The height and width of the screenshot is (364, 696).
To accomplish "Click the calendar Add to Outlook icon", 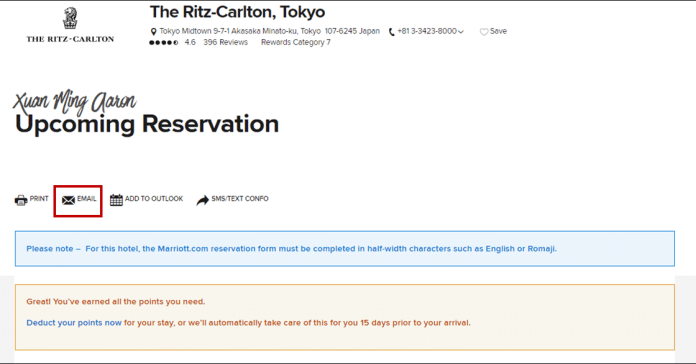I will [x=116, y=200].
